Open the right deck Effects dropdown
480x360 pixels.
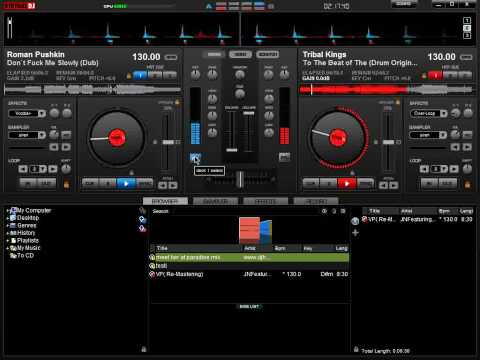[x=443, y=113]
